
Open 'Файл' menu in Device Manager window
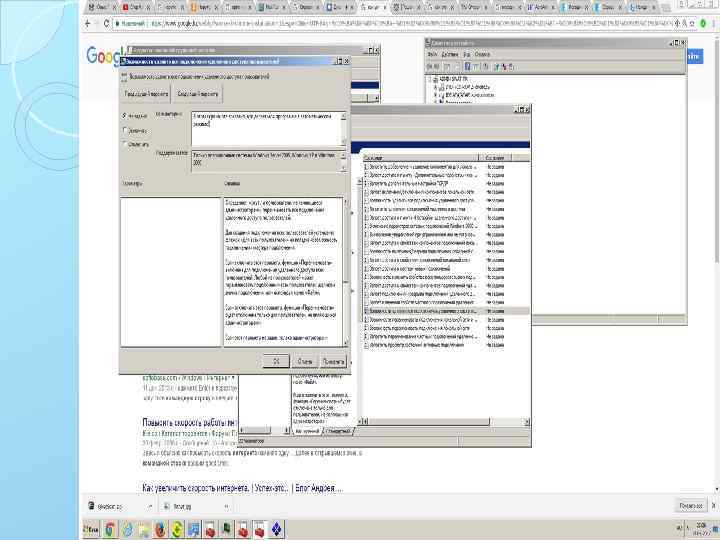[433, 55]
